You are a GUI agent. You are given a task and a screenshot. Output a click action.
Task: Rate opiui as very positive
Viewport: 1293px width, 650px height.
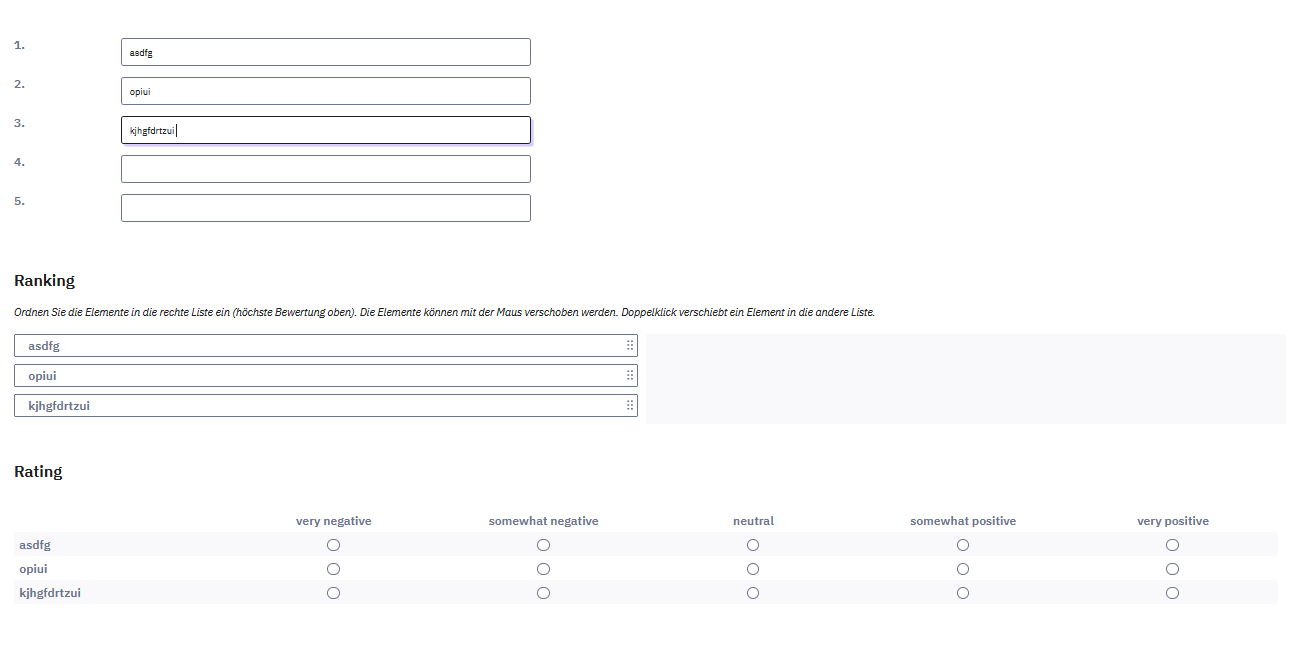pos(1172,569)
